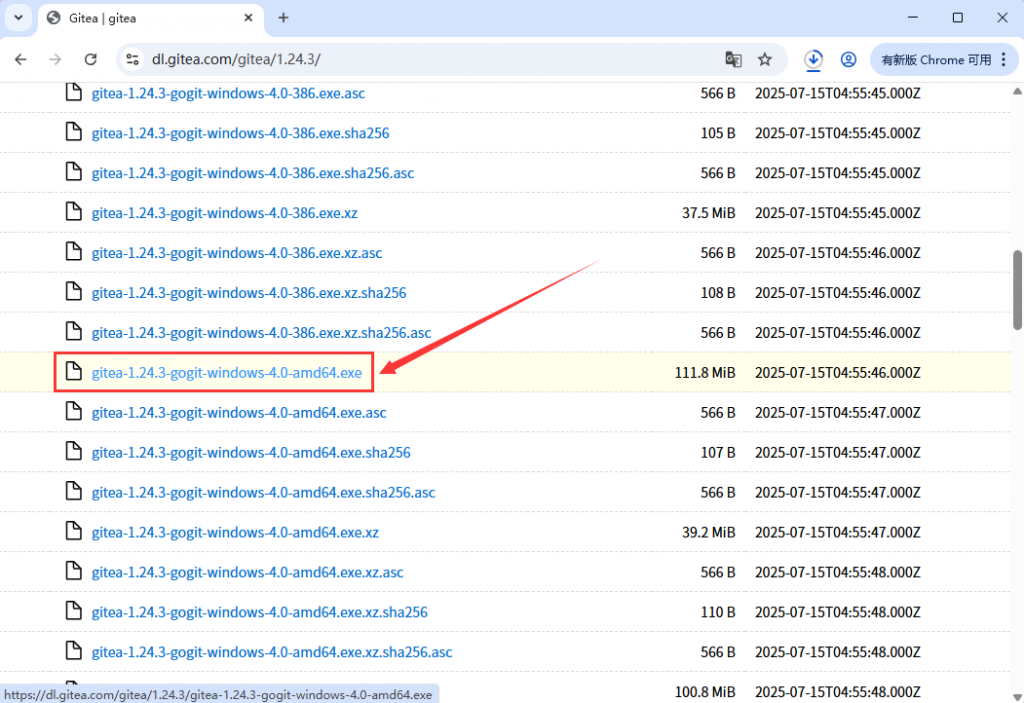Open the tab search dropdown arrow
Viewport: 1024px width, 703px height.
coord(18,18)
